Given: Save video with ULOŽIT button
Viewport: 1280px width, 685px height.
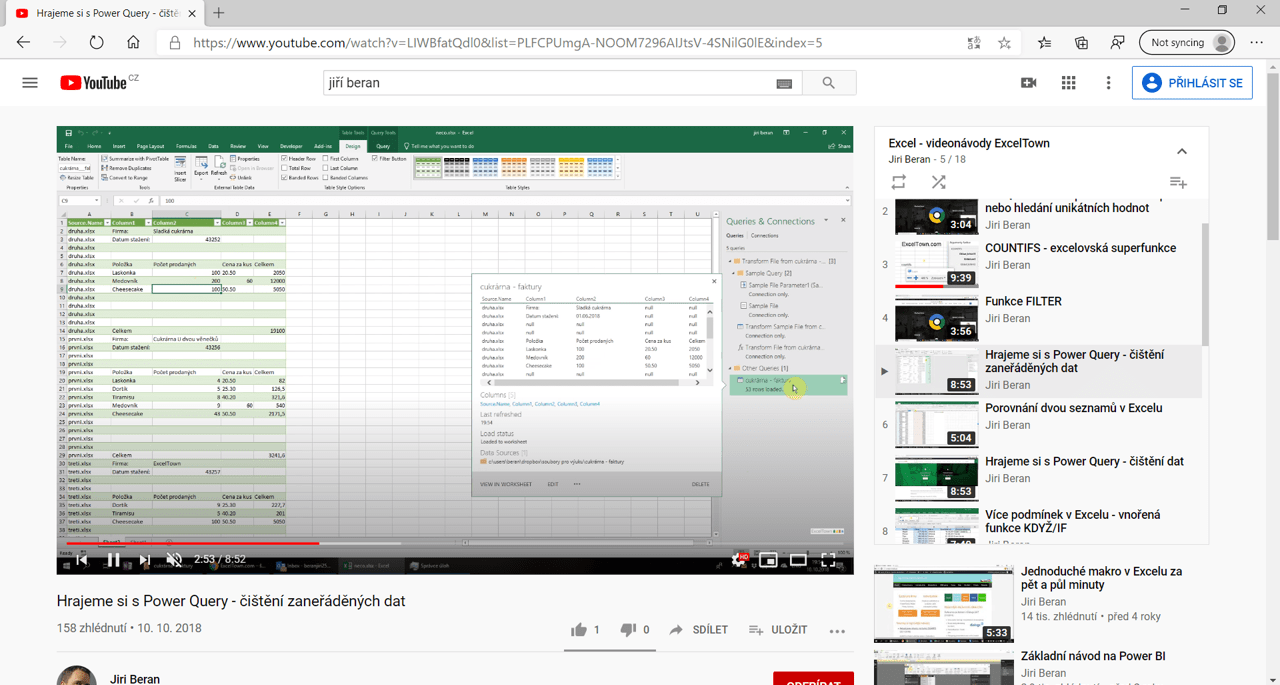Looking at the screenshot, I should coord(778,630).
